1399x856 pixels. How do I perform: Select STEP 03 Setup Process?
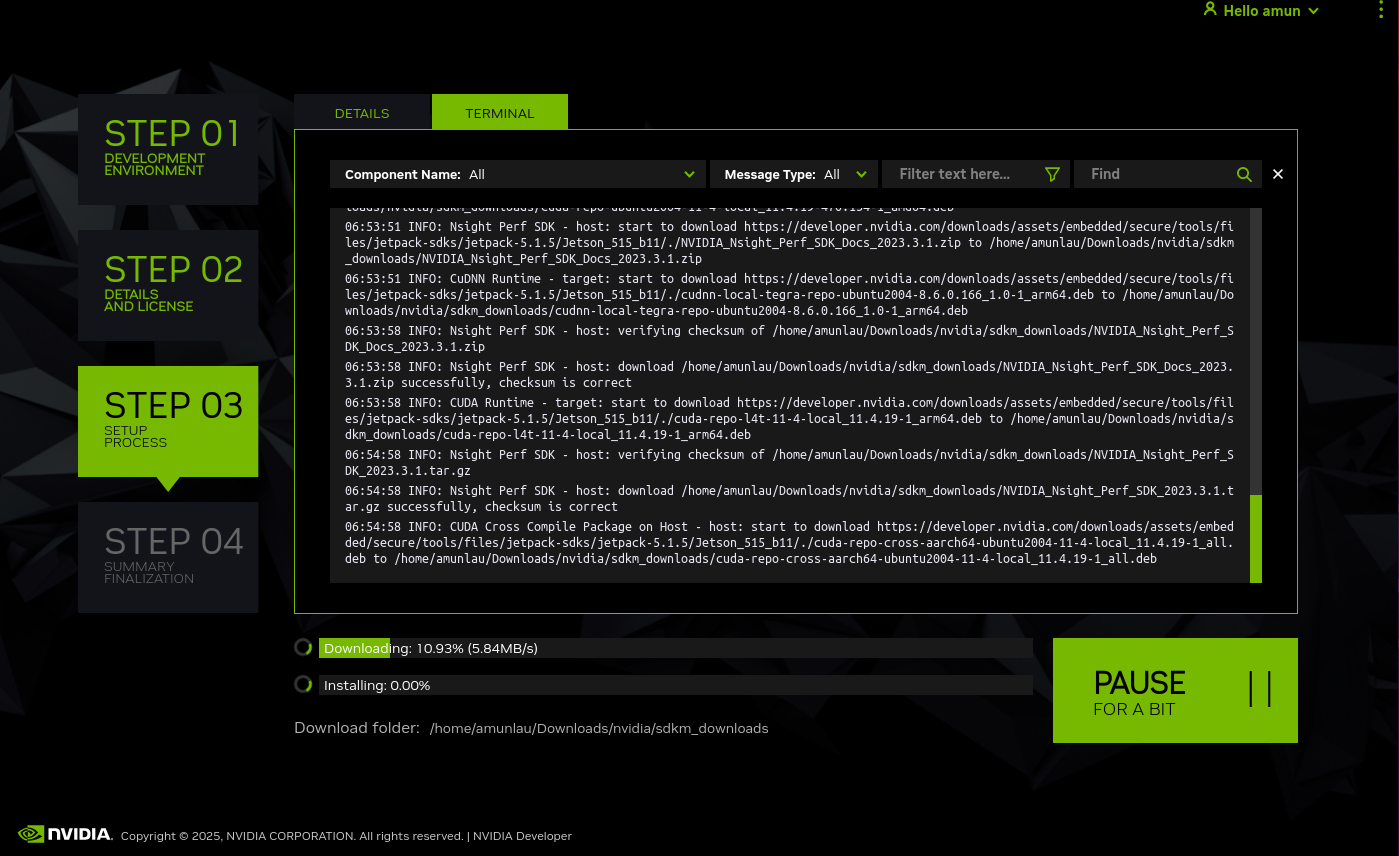point(168,421)
